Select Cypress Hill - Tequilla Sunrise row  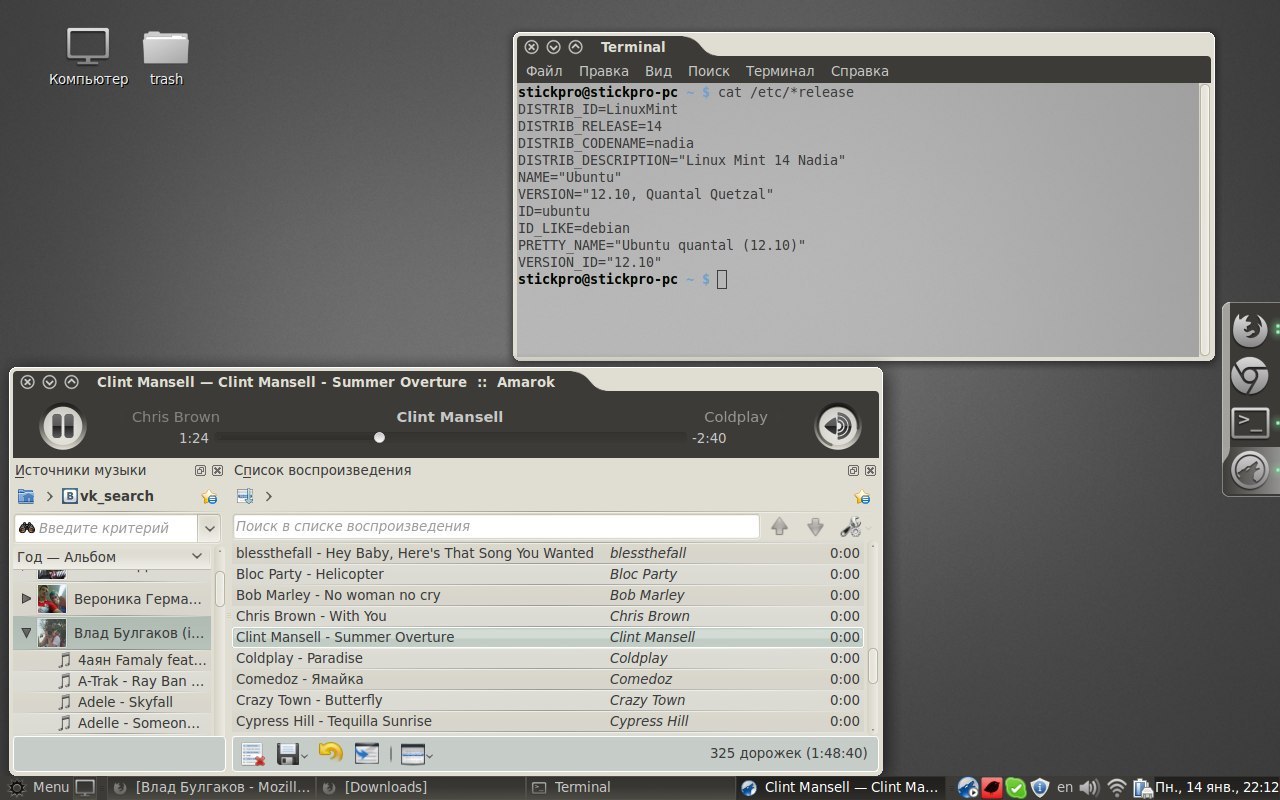548,721
